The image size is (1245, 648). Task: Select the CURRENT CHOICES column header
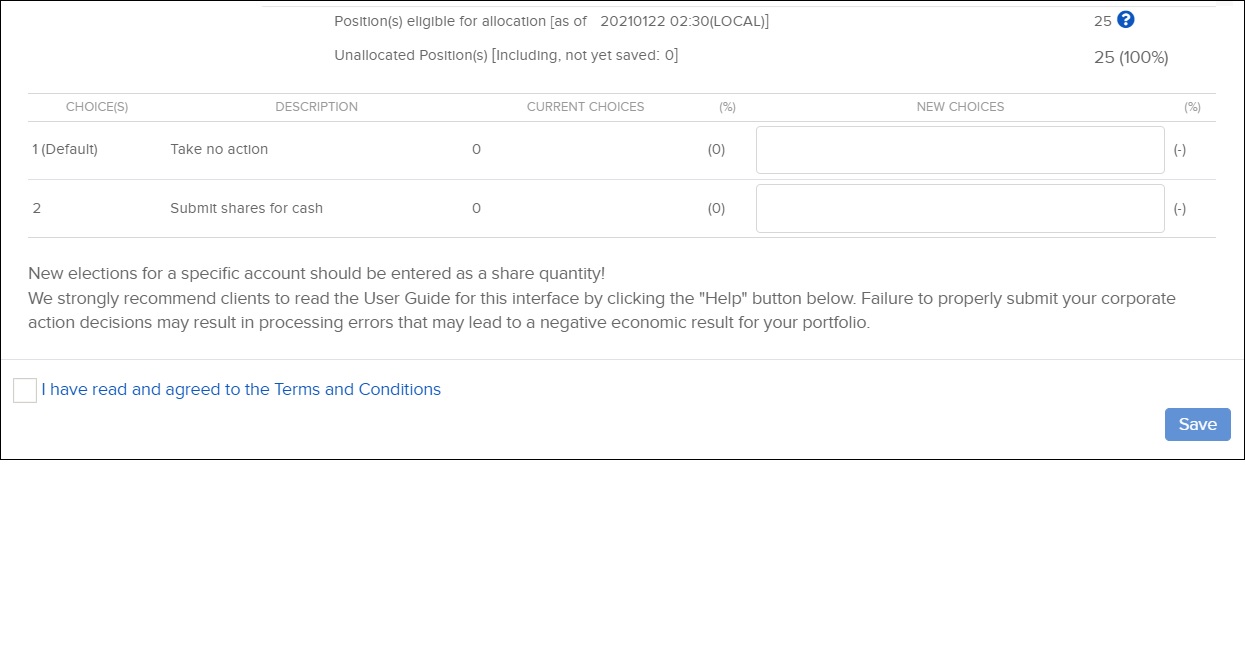click(x=585, y=107)
